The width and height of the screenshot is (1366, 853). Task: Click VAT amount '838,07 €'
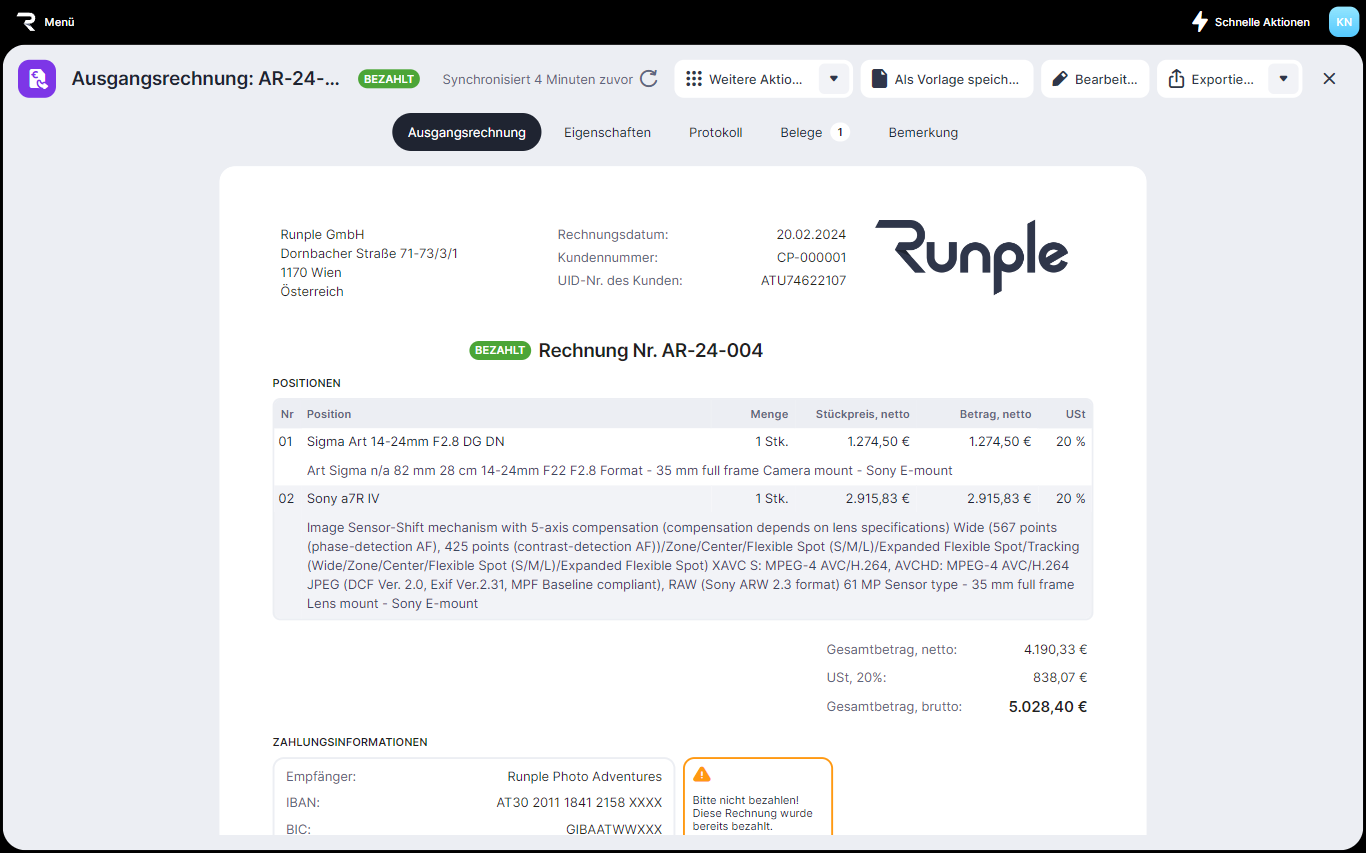[x=1060, y=678]
